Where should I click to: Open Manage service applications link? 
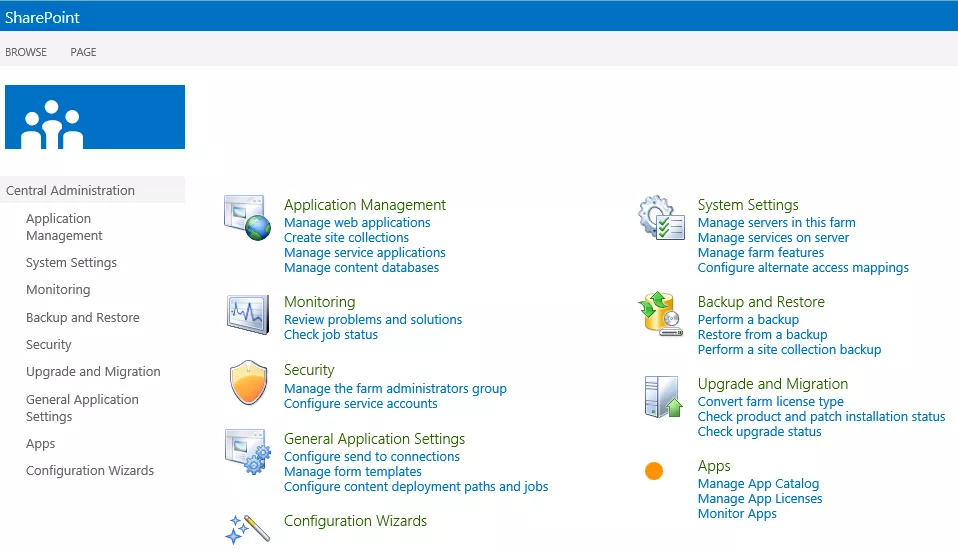(365, 252)
